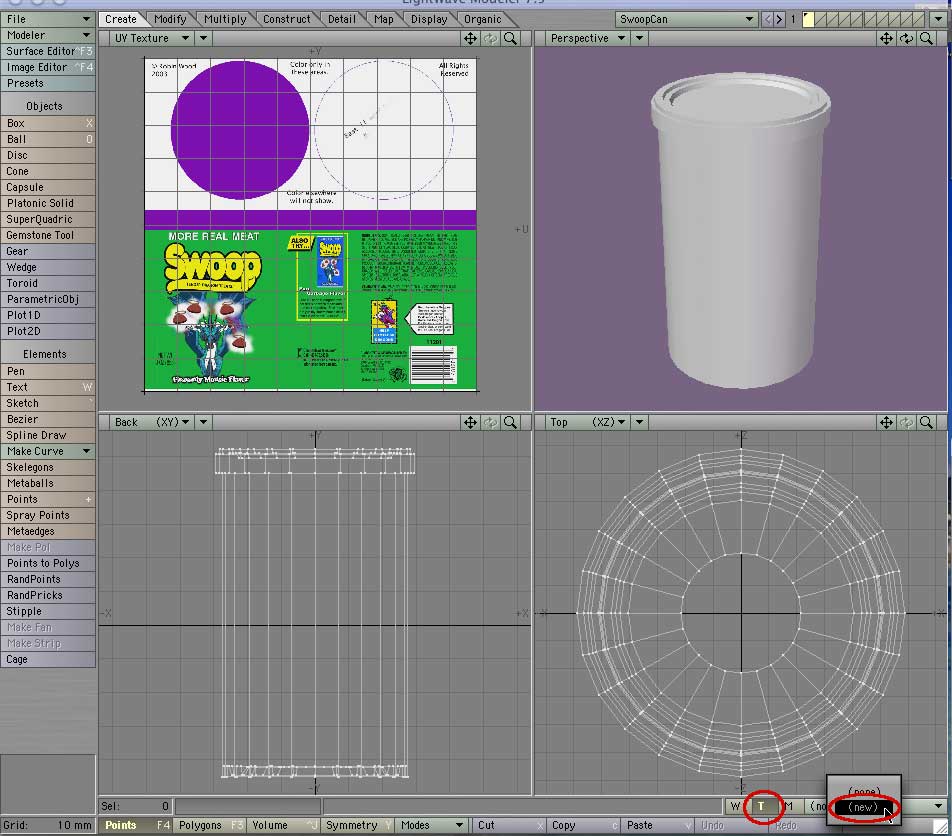Open the Modeler menu dropdown
952x836 pixels.
[48, 35]
